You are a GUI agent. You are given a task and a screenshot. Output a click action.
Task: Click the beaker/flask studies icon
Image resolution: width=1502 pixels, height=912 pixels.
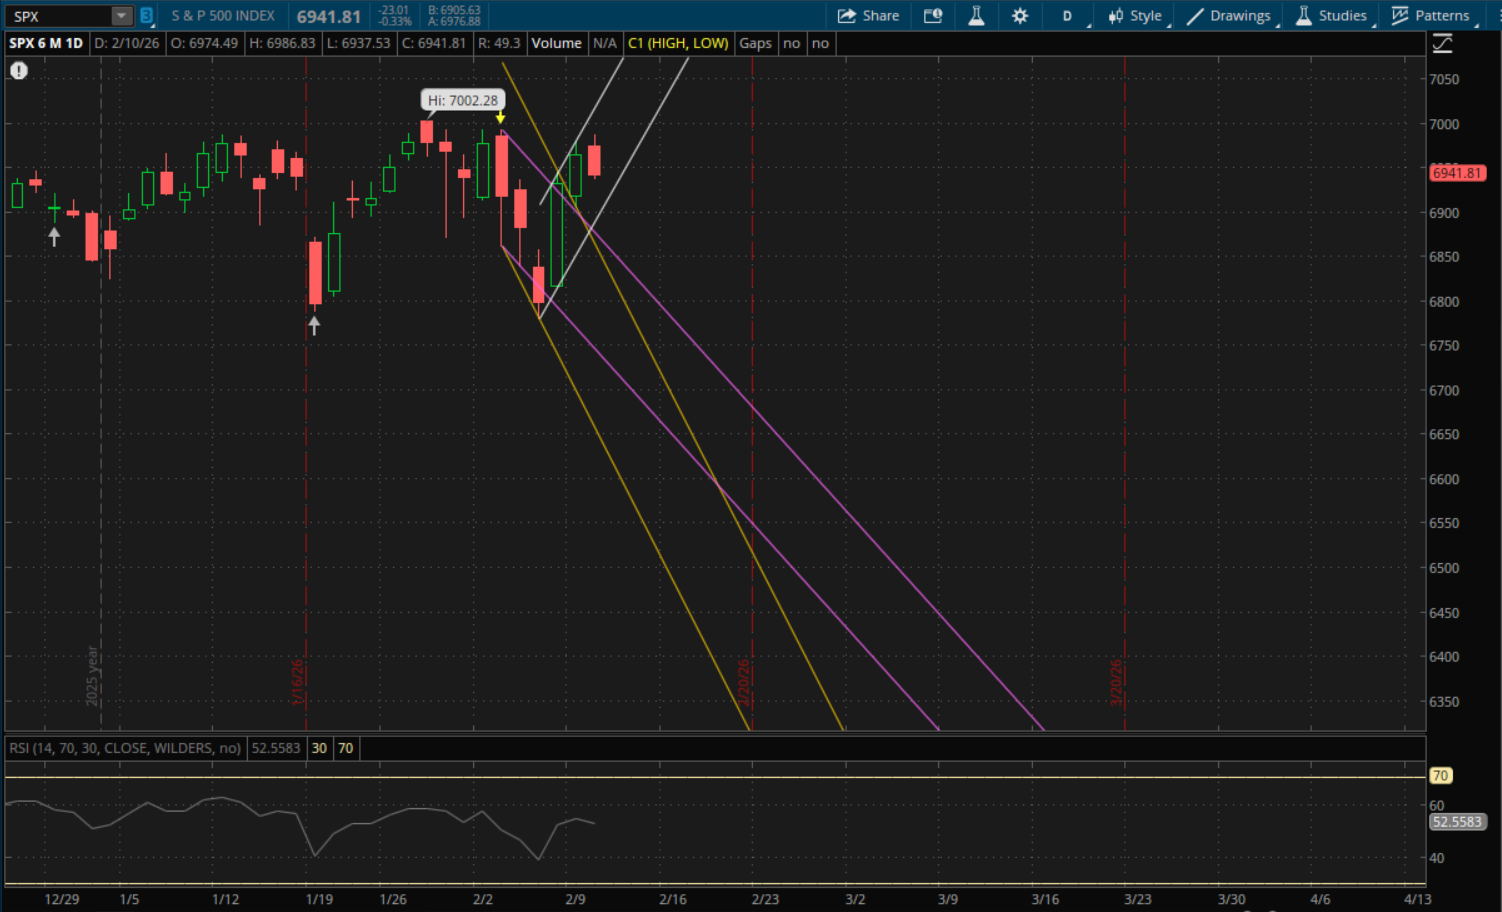(976, 16)
